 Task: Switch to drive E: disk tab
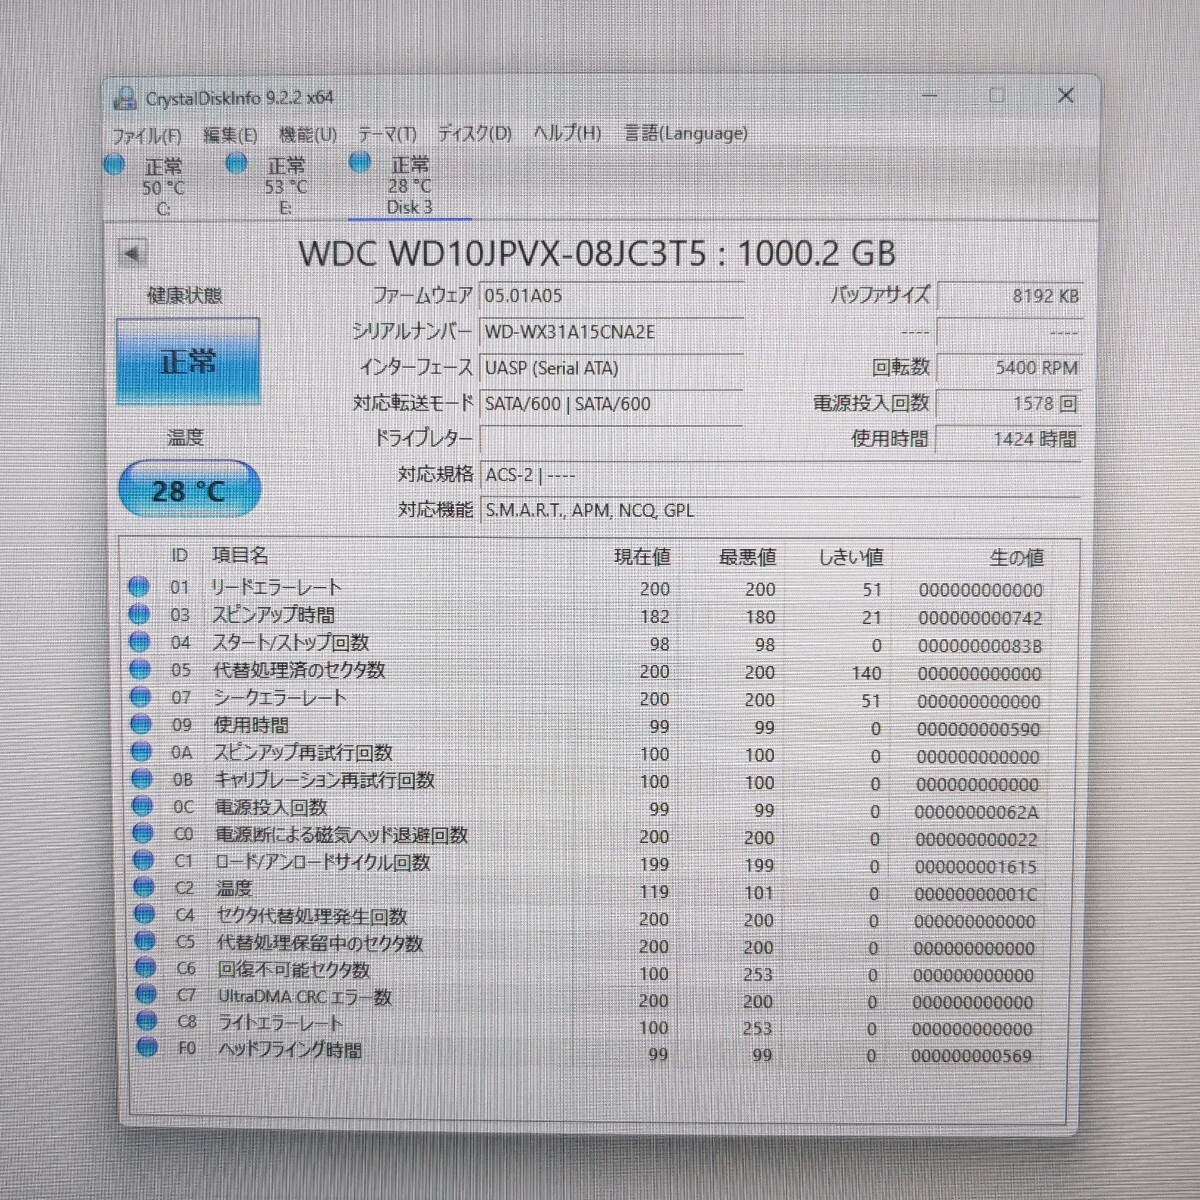(286, 186)
